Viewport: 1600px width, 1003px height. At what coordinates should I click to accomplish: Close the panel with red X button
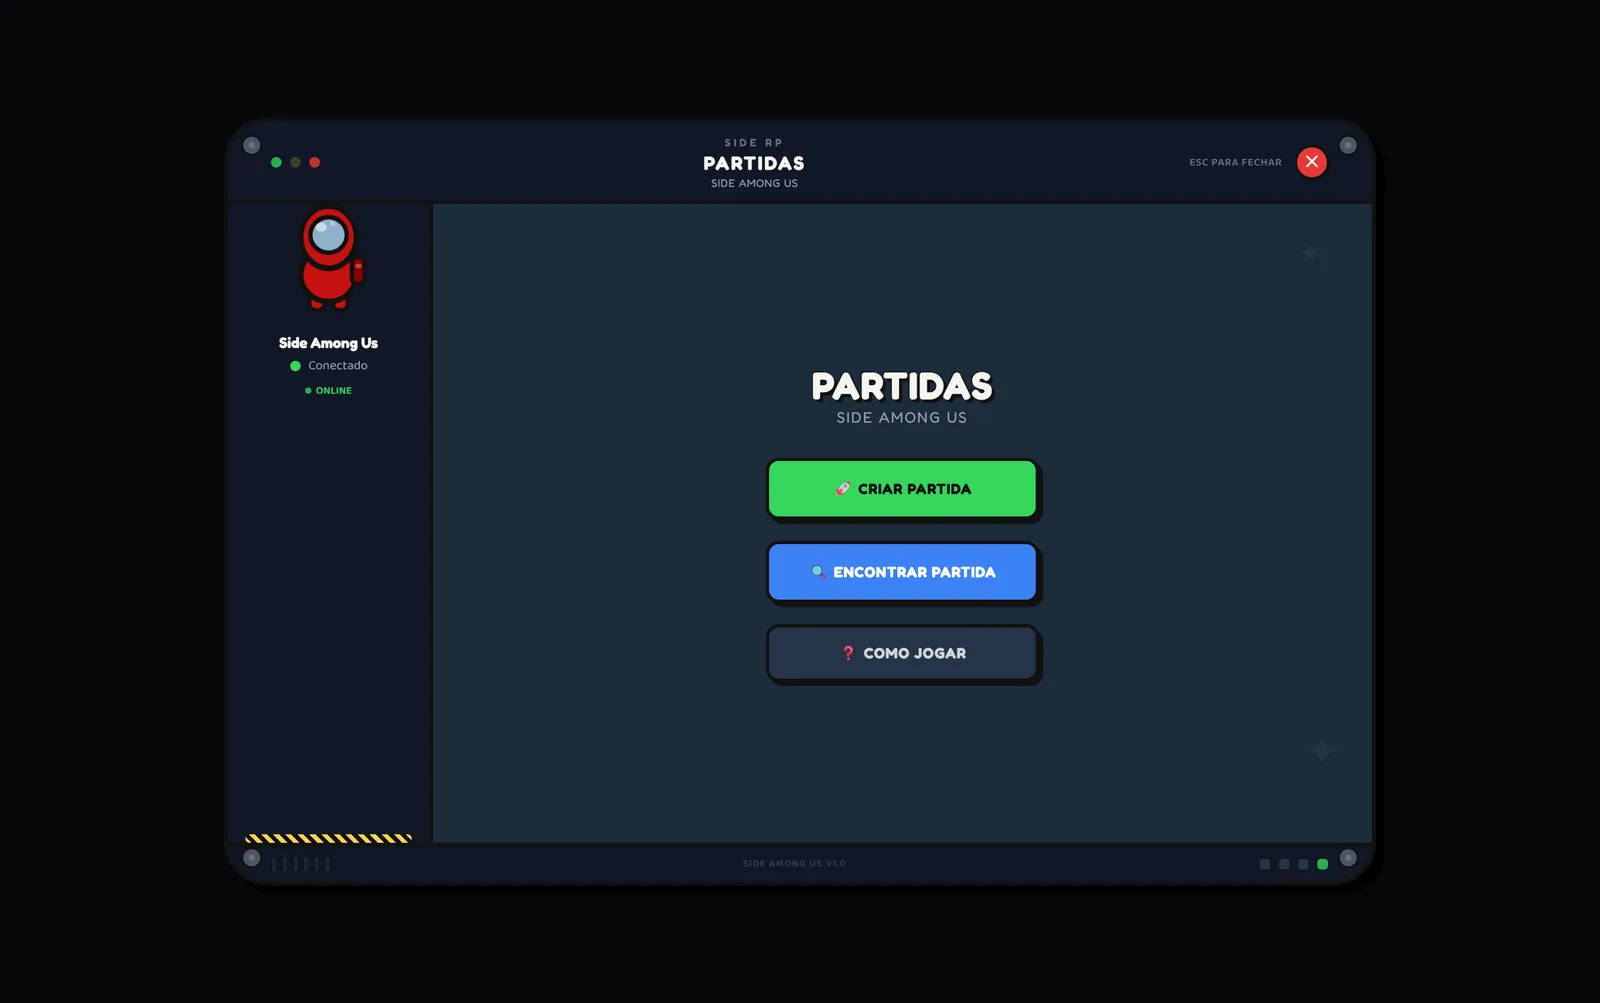point(1312,162)
